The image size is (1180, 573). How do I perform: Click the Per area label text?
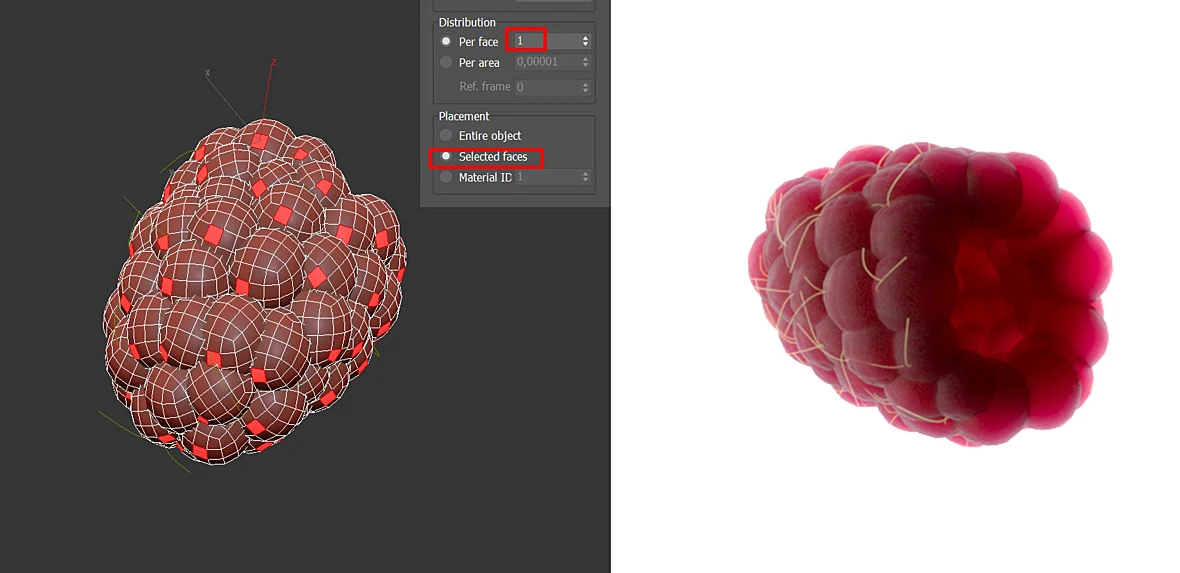pyautogui.click(x=479, y=62)
